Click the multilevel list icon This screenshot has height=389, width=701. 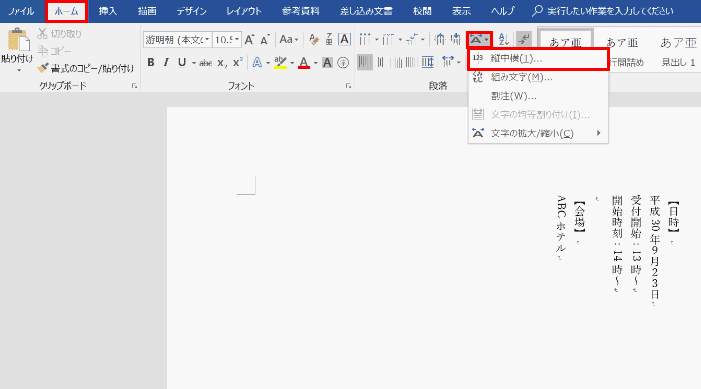click(x=411, y=39)
